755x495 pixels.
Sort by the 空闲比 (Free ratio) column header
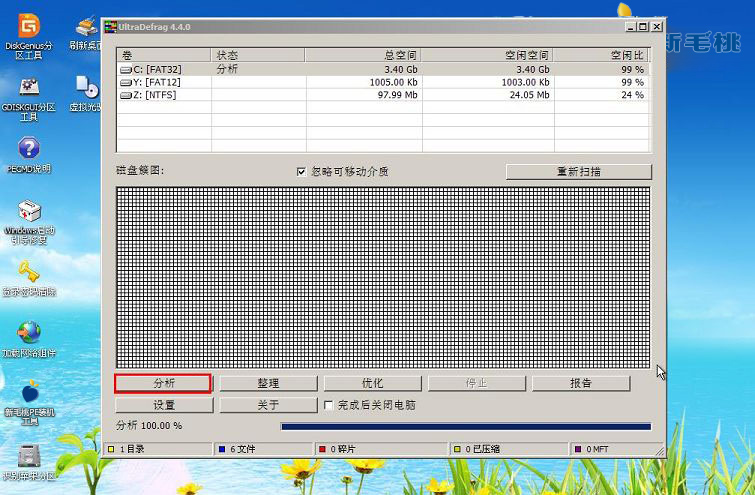601,55
